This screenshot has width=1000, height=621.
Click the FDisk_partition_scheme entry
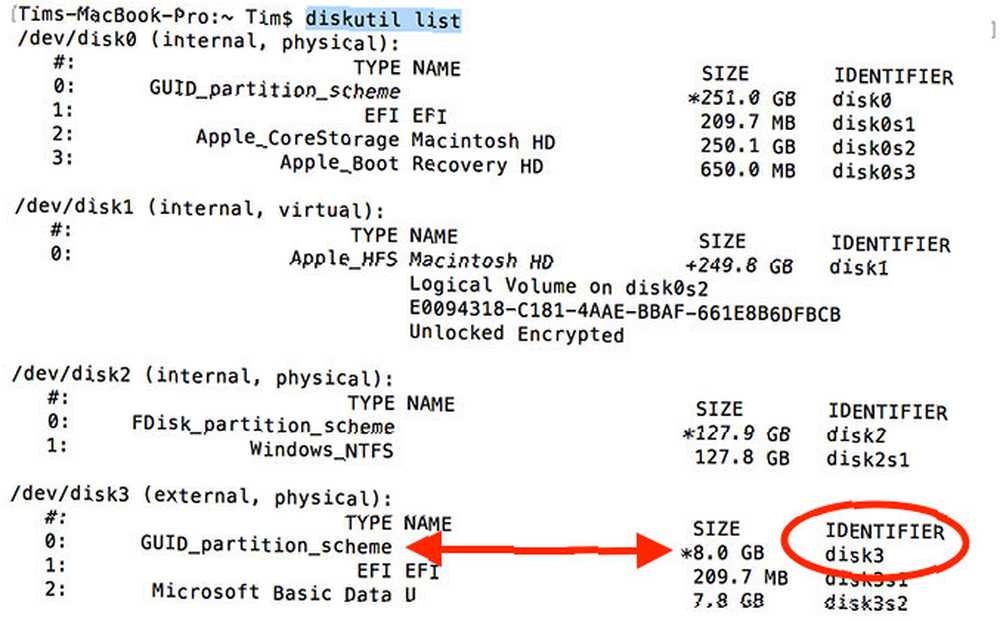[x=263, y=425]
